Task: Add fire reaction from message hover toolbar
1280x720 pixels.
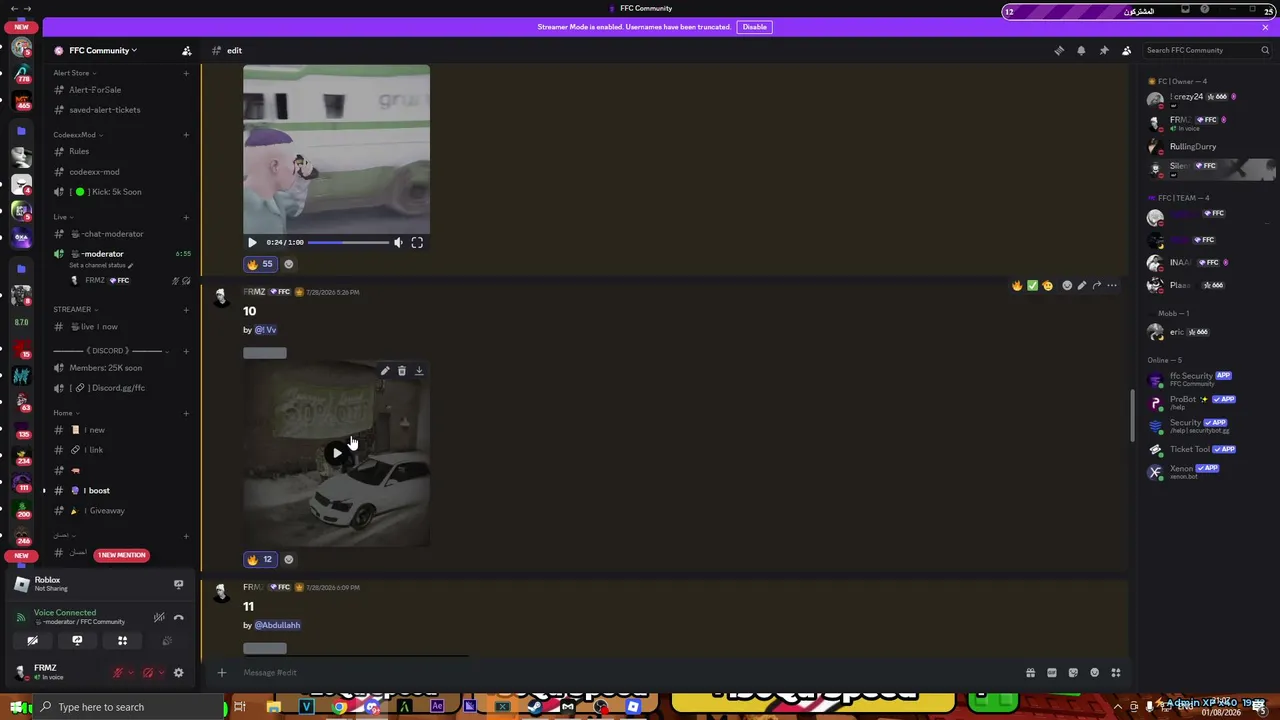Action: click(x=1017, y=286)
